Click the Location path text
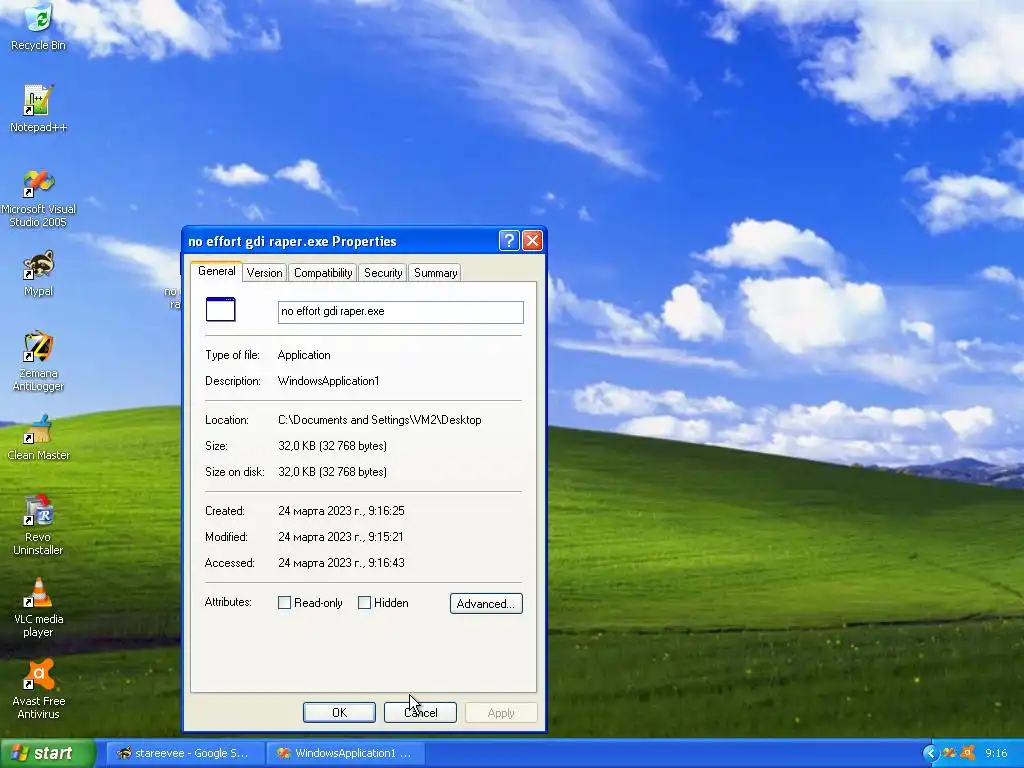1024x768 pixels. [x=380, y=420]
